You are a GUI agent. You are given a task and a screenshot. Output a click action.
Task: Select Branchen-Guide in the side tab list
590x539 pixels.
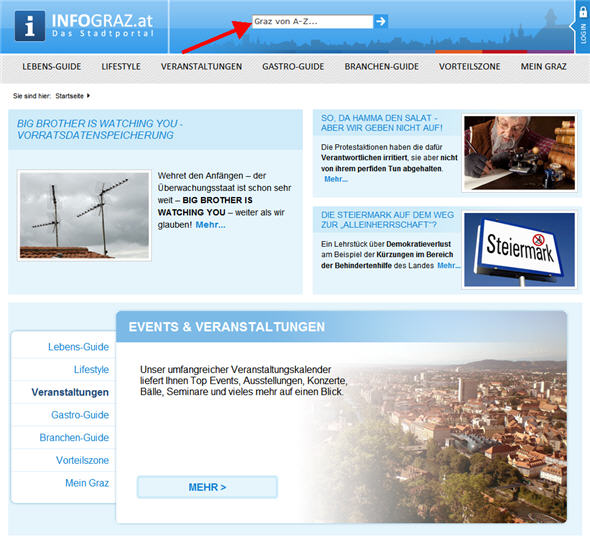point(74,437)
